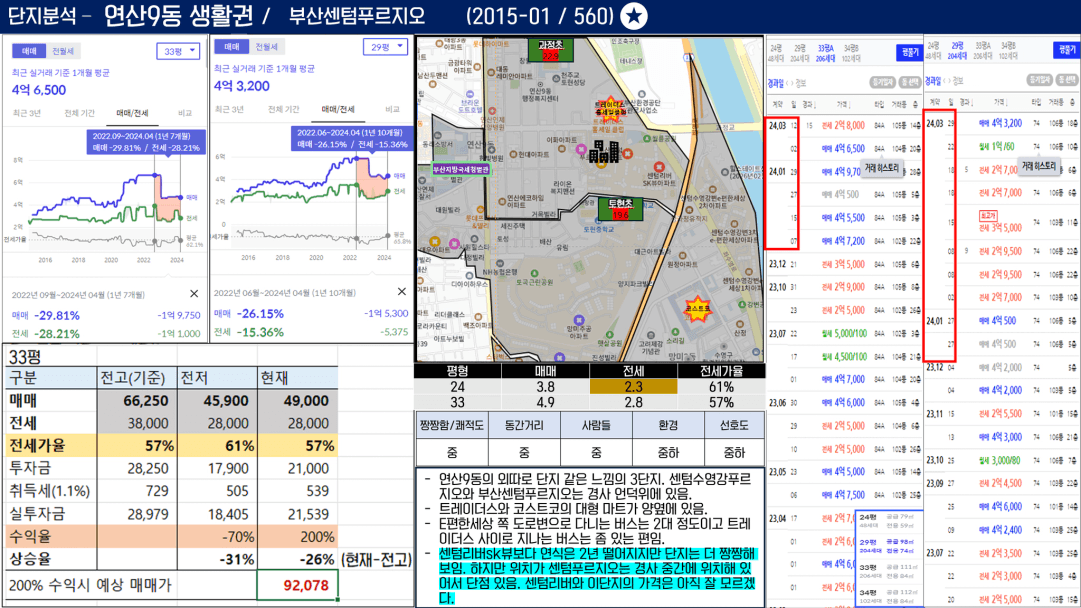
Task: Select 매매 toggle in the 33평 chart panel
Action: tap(29, 51)
